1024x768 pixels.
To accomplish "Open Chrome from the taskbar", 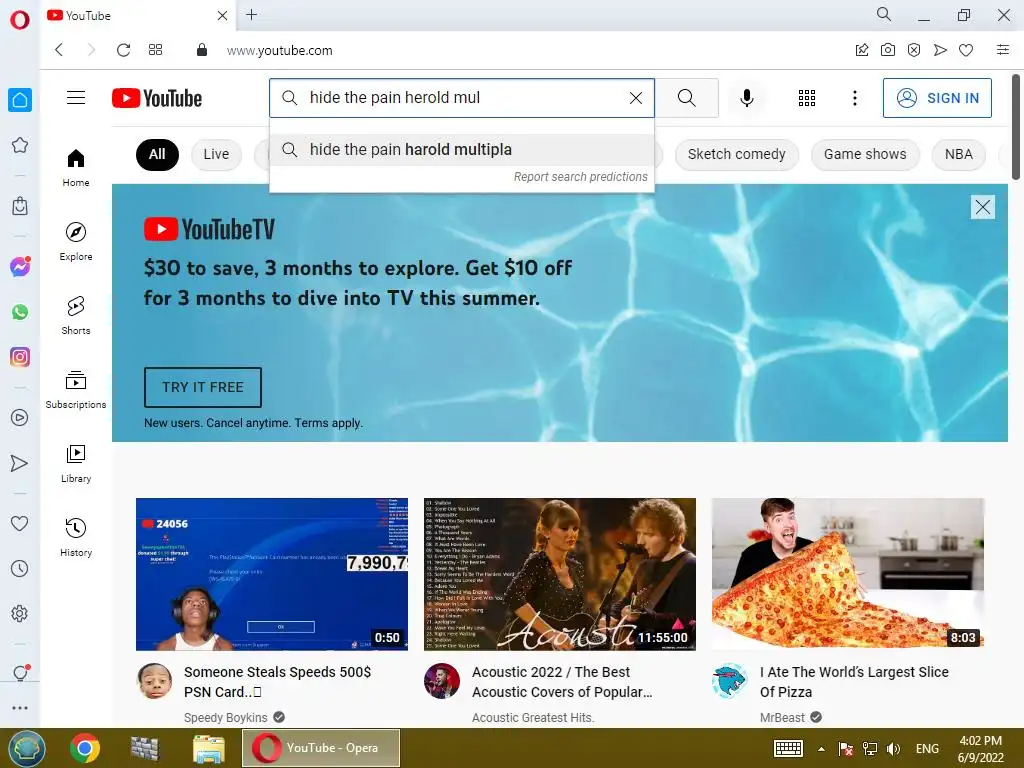I will (85, 748).
